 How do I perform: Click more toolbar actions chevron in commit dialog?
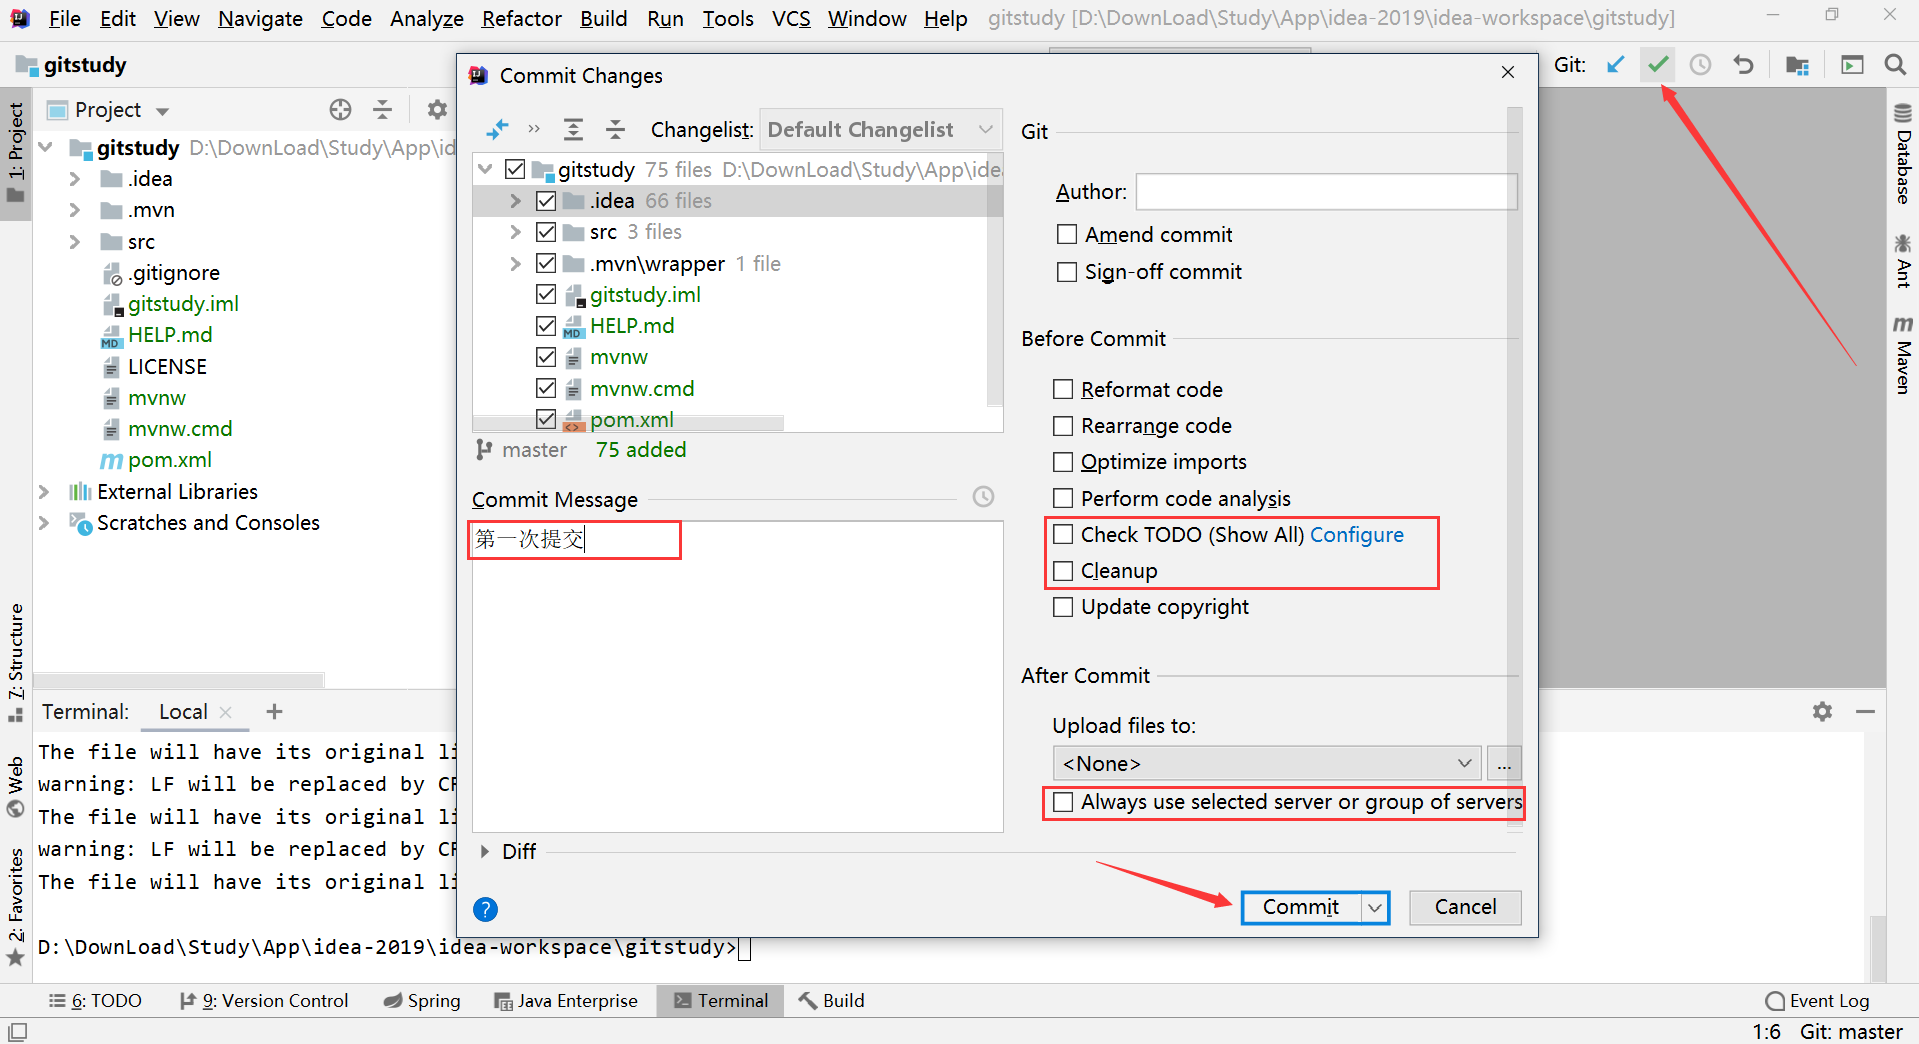(x=534, y=129)
